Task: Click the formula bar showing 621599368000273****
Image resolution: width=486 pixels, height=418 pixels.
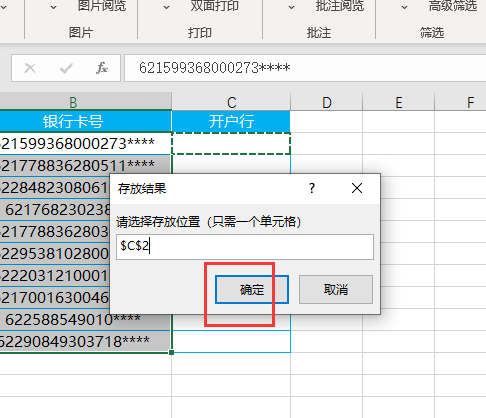Action: pyautogui.click(x=305, y=68)
